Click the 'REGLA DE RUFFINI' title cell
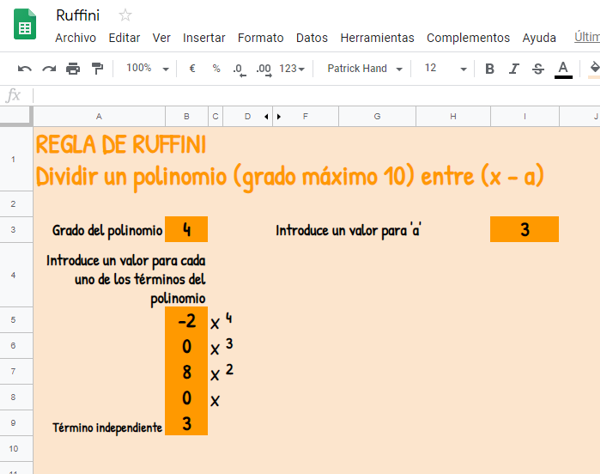600x474 pixels. click(121, 145)
